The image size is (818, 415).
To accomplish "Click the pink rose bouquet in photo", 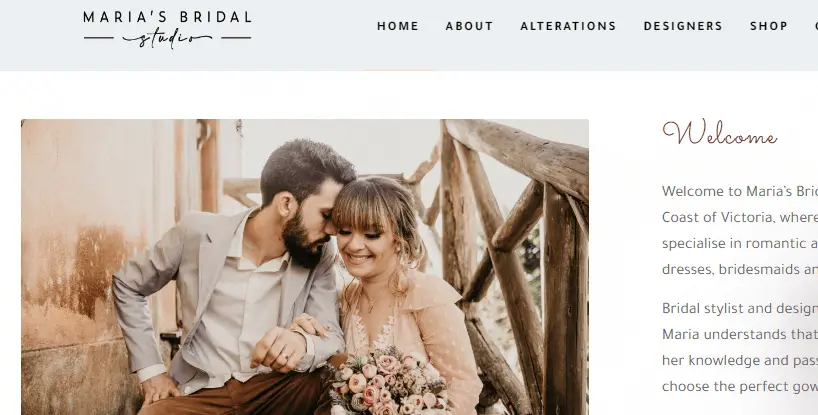I will coord(389,384).
